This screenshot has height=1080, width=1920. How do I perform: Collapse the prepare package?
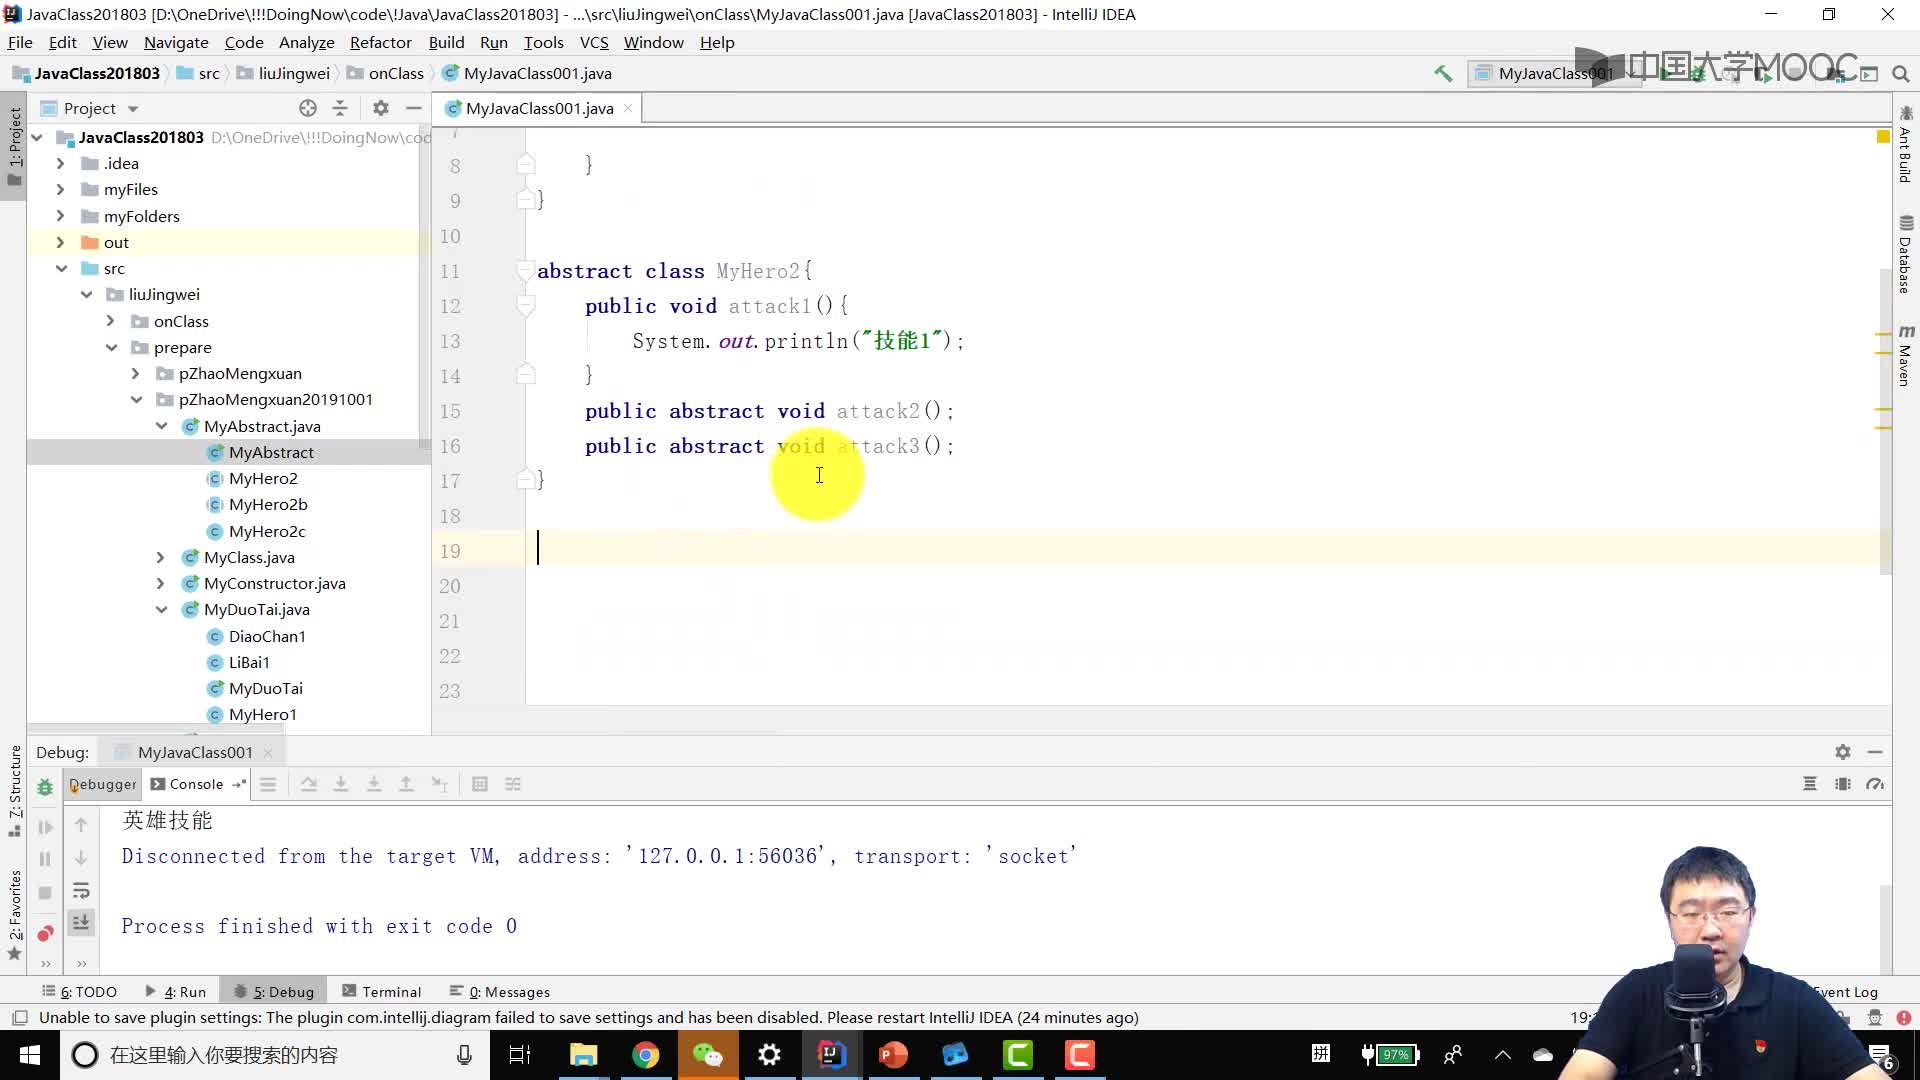pyautogui.click(x=111, y=347)
